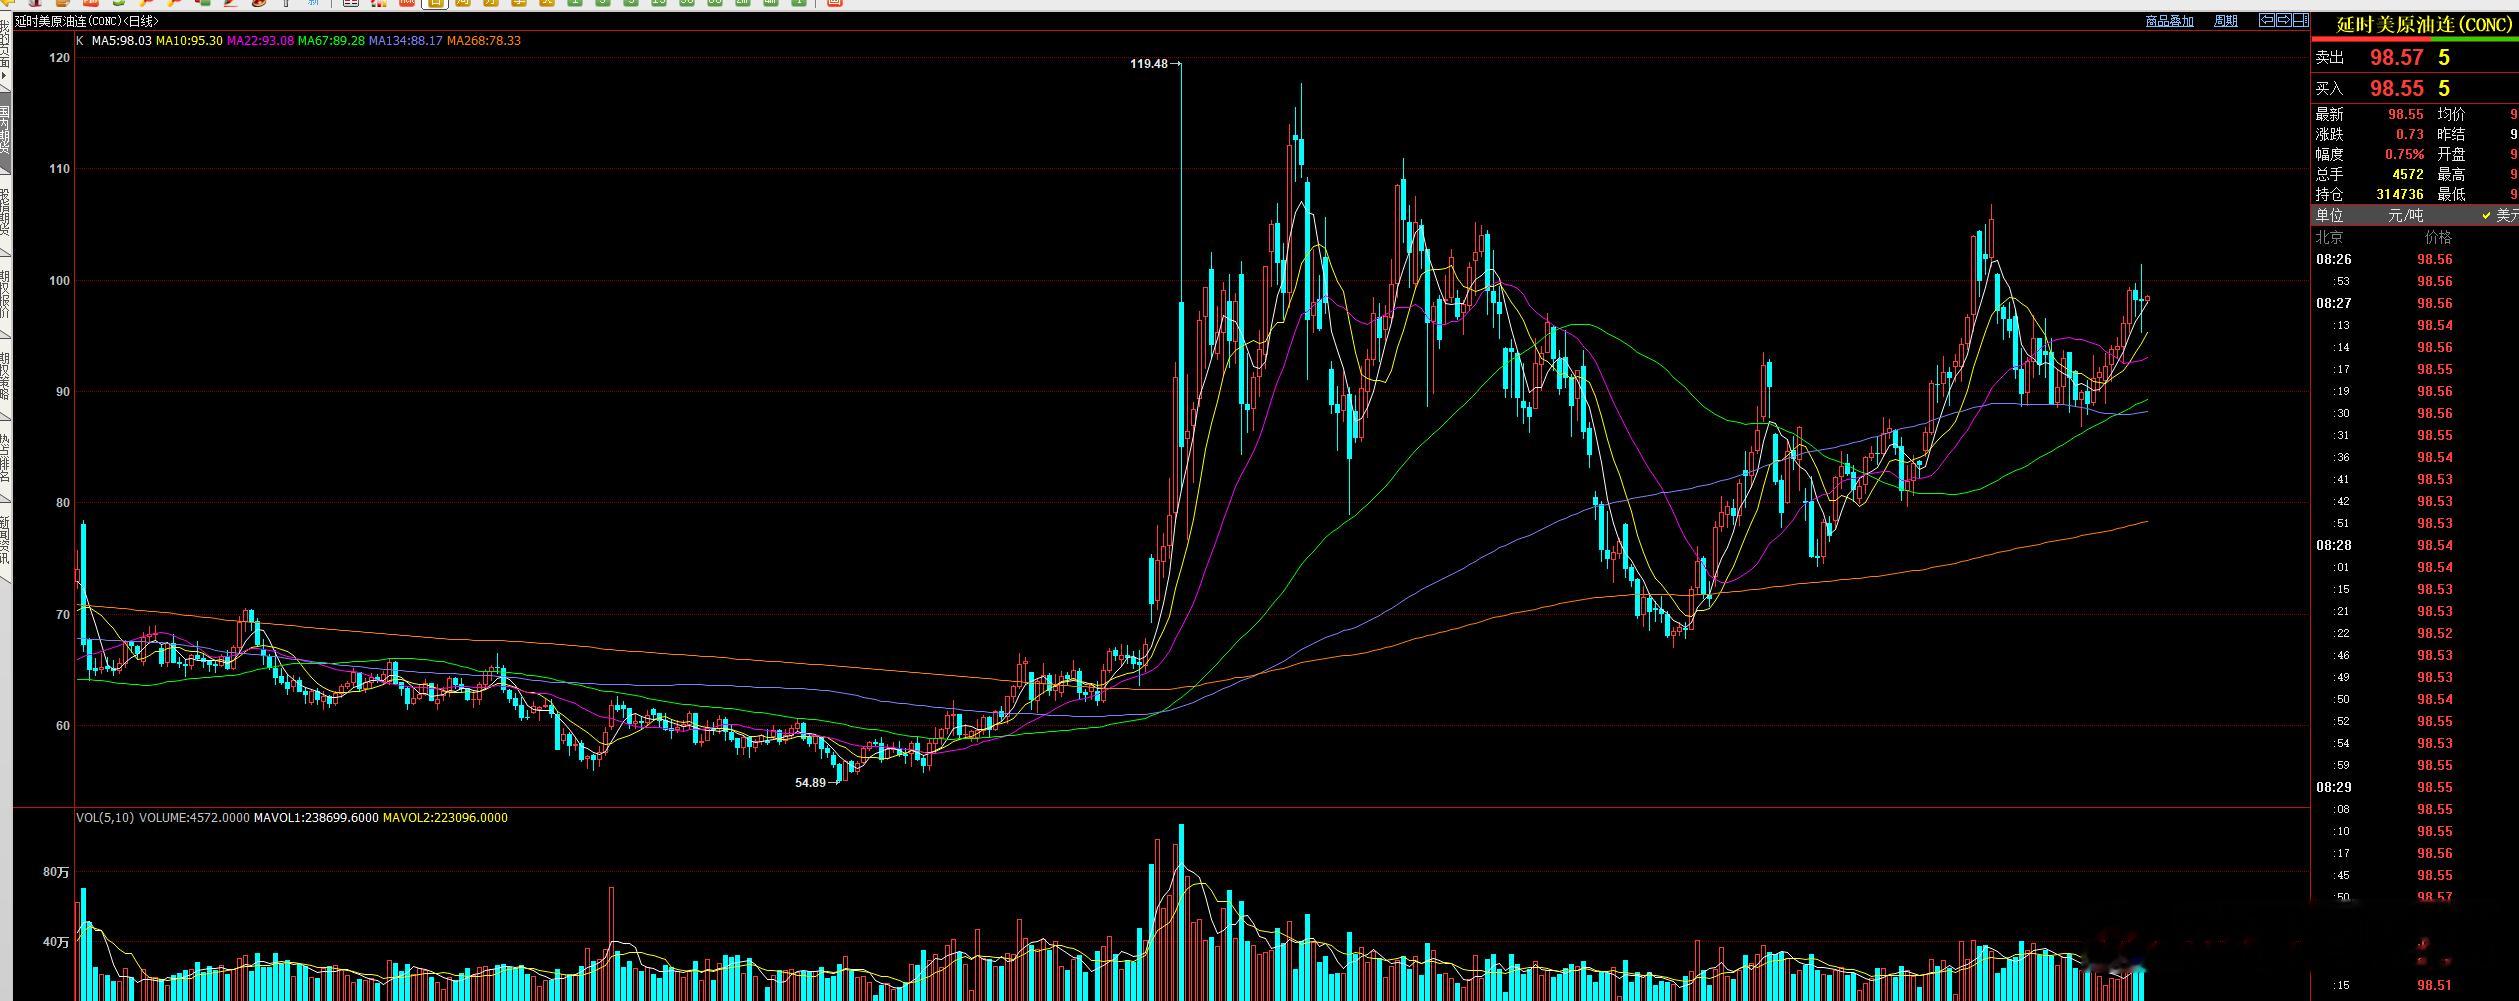2519x1001 pixels.
Task: Click the 幅度 value 0.75%
Action: click(2404, 154)
